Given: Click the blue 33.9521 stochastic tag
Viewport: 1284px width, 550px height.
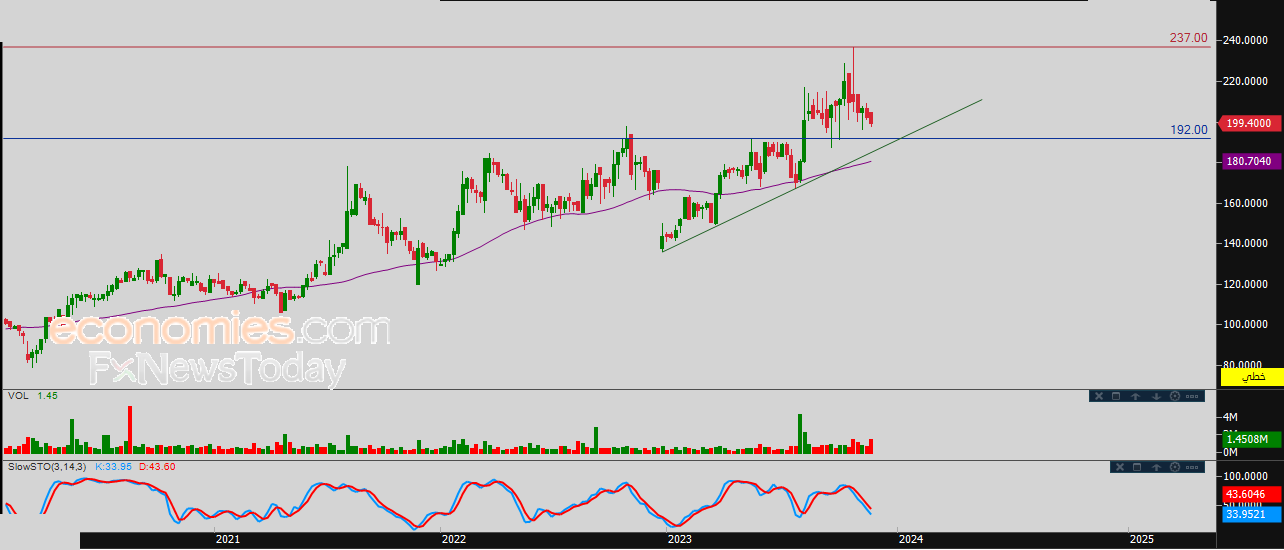Looking at the screenshot, I should coord(1251,515).
